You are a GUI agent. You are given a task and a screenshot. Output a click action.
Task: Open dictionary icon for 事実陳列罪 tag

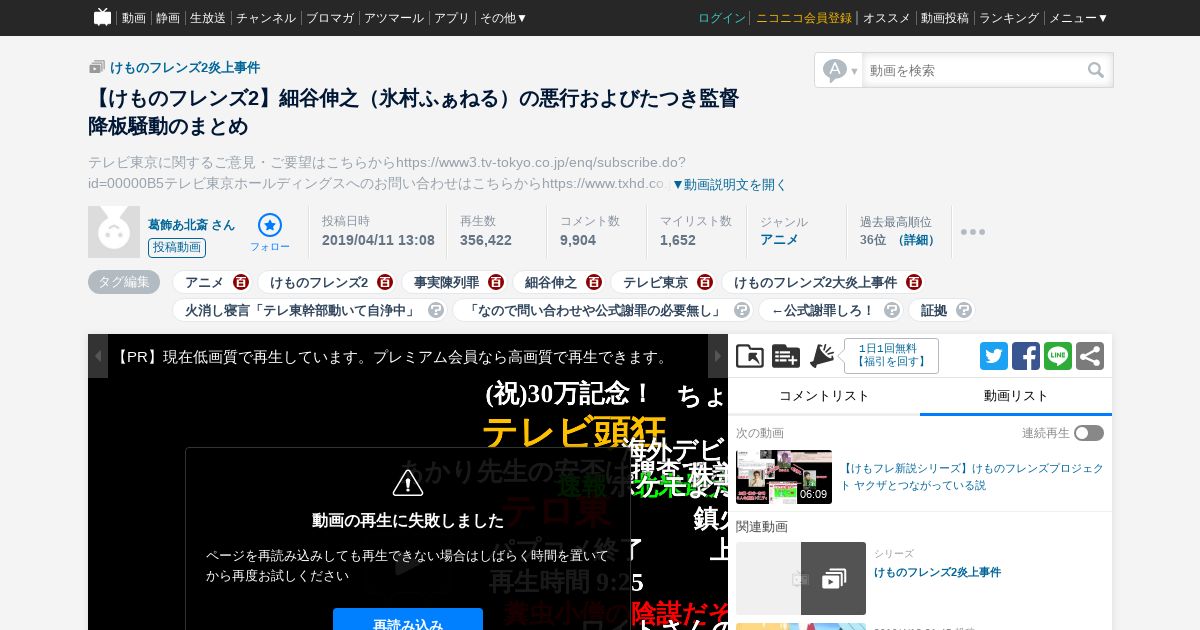click(496, 282)
